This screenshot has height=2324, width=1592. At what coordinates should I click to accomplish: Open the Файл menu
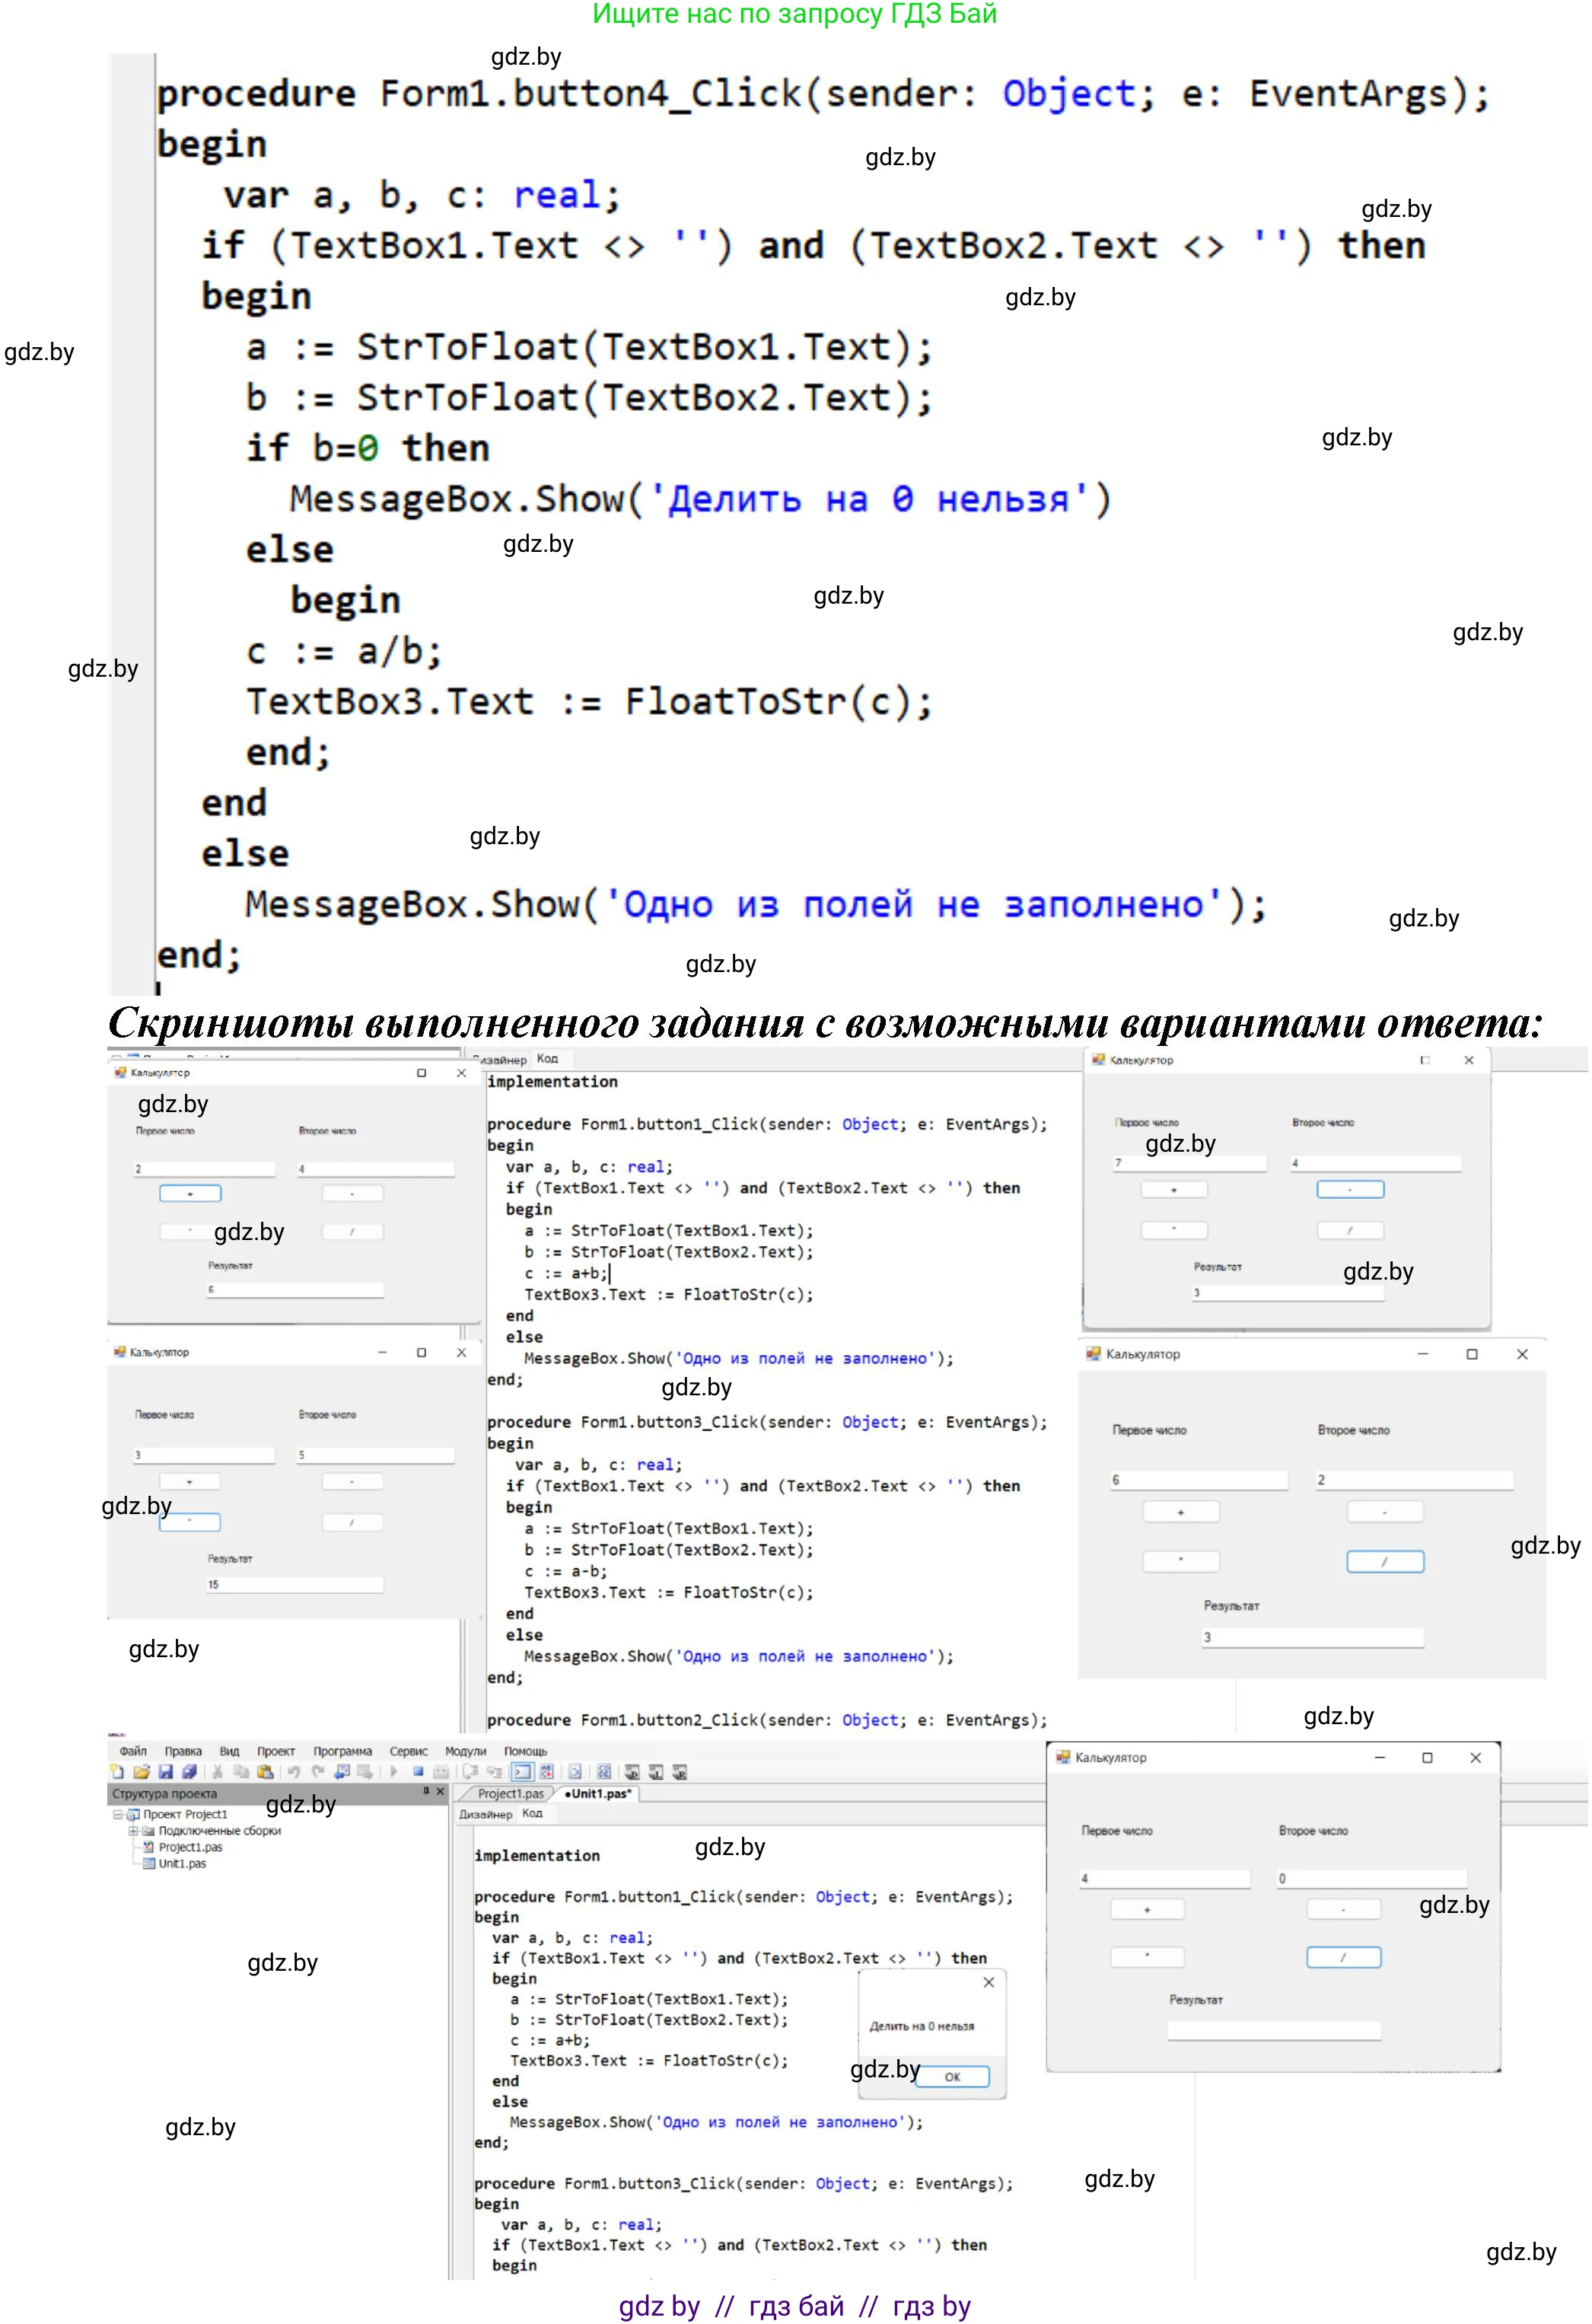(x=133, y=1752)
